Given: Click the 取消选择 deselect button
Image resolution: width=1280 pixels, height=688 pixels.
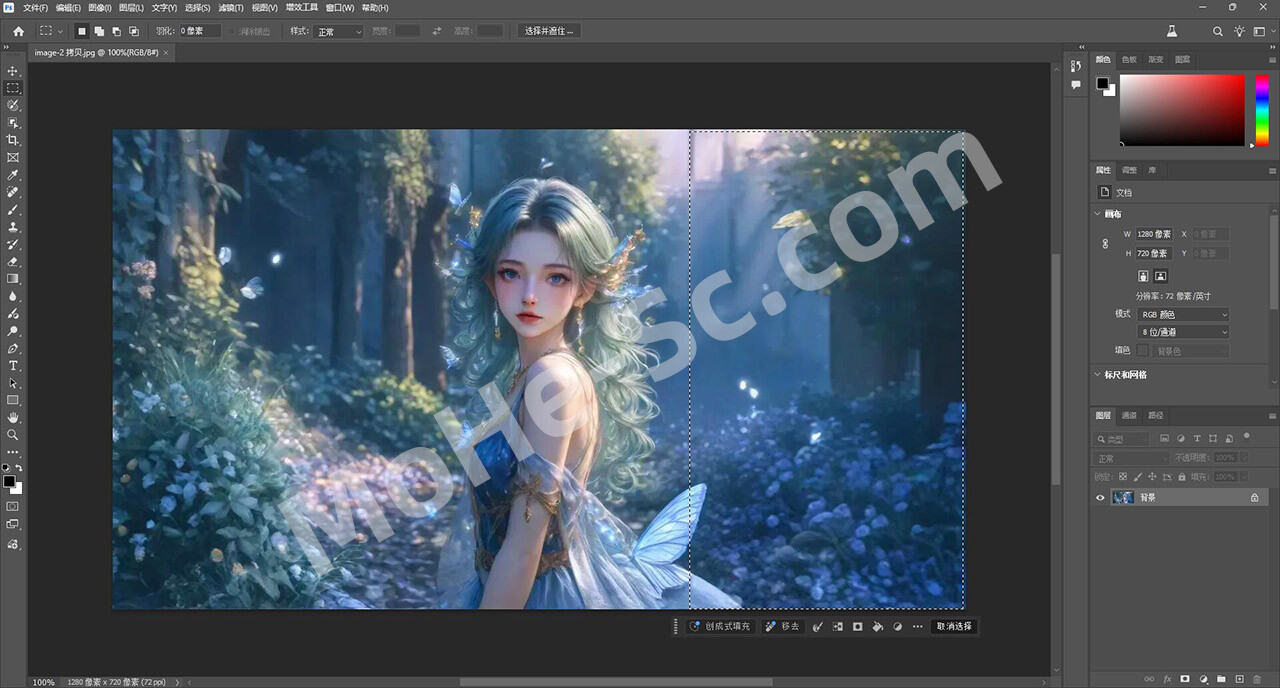Looking at the screenshot, I should 953,626.
